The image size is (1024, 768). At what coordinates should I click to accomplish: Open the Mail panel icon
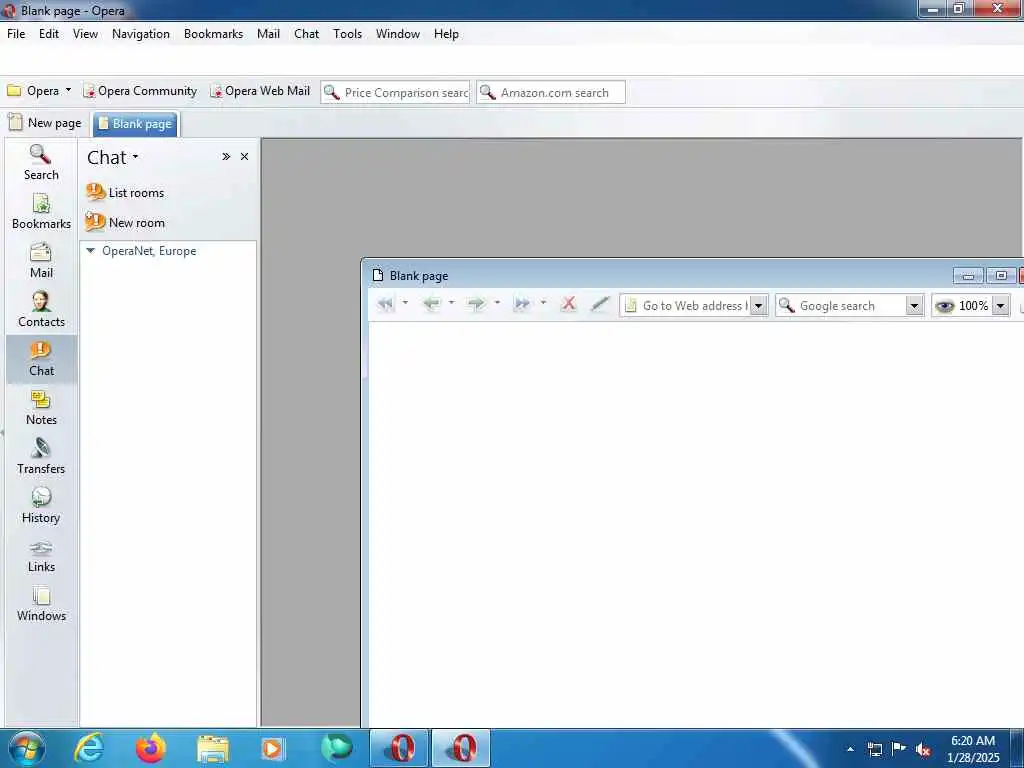click(x=40, y=261)
